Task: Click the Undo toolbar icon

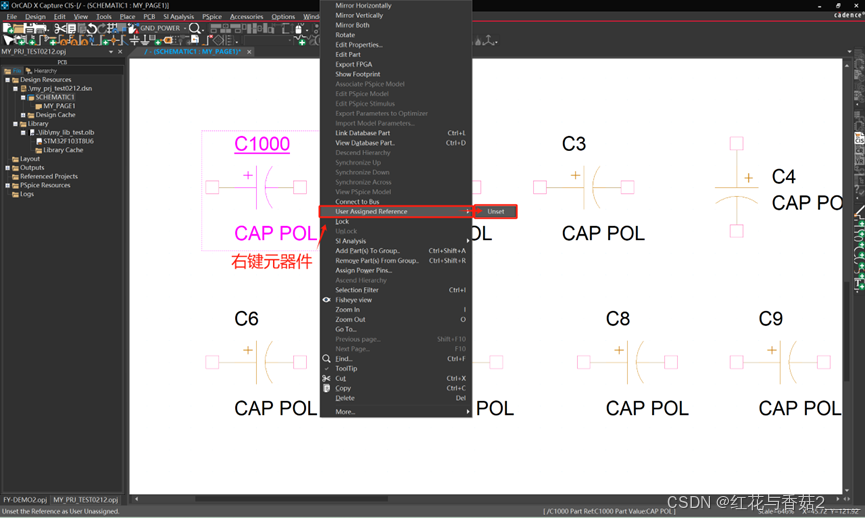Action: pos(92,28)
